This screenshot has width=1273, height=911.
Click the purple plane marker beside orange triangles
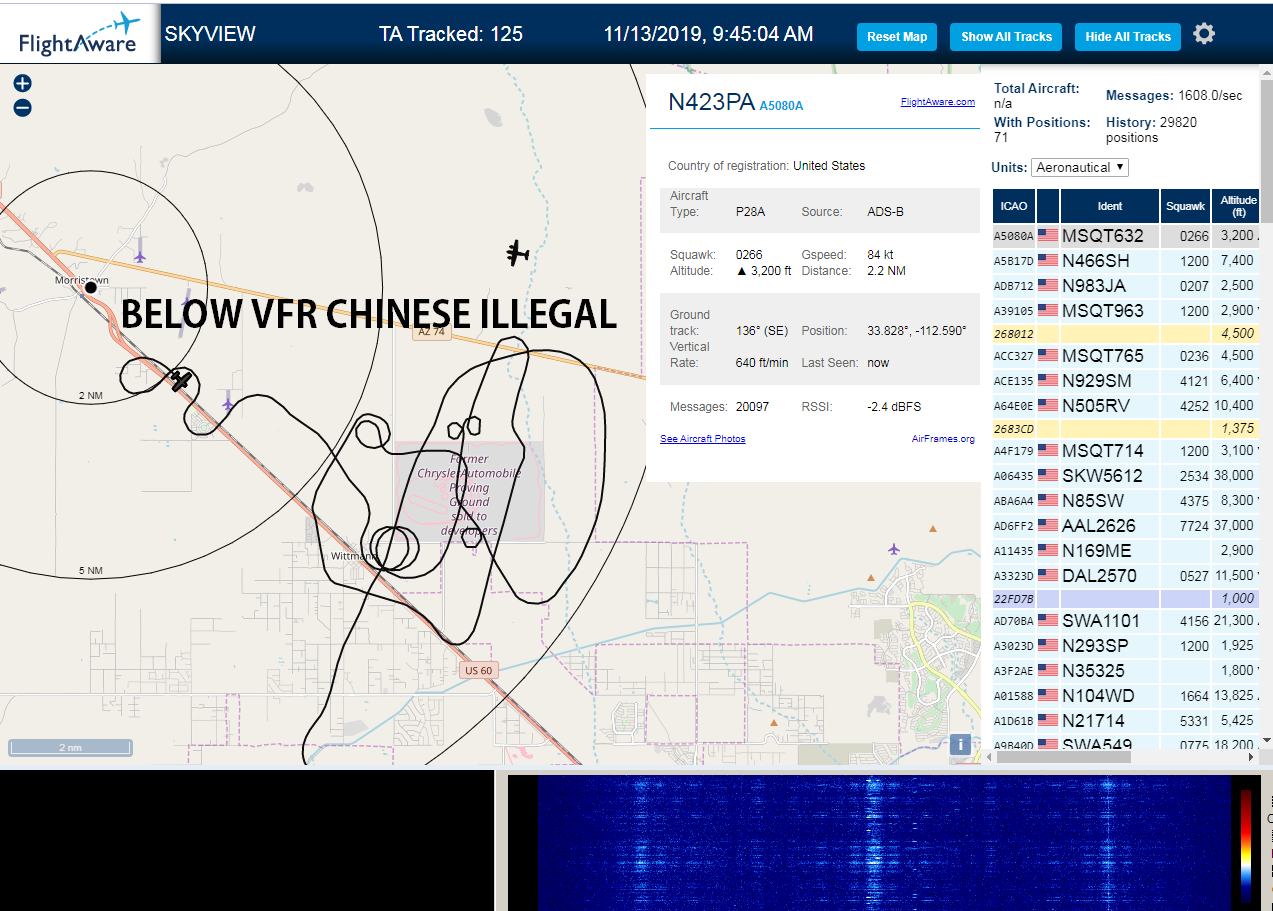pos(894,548)
